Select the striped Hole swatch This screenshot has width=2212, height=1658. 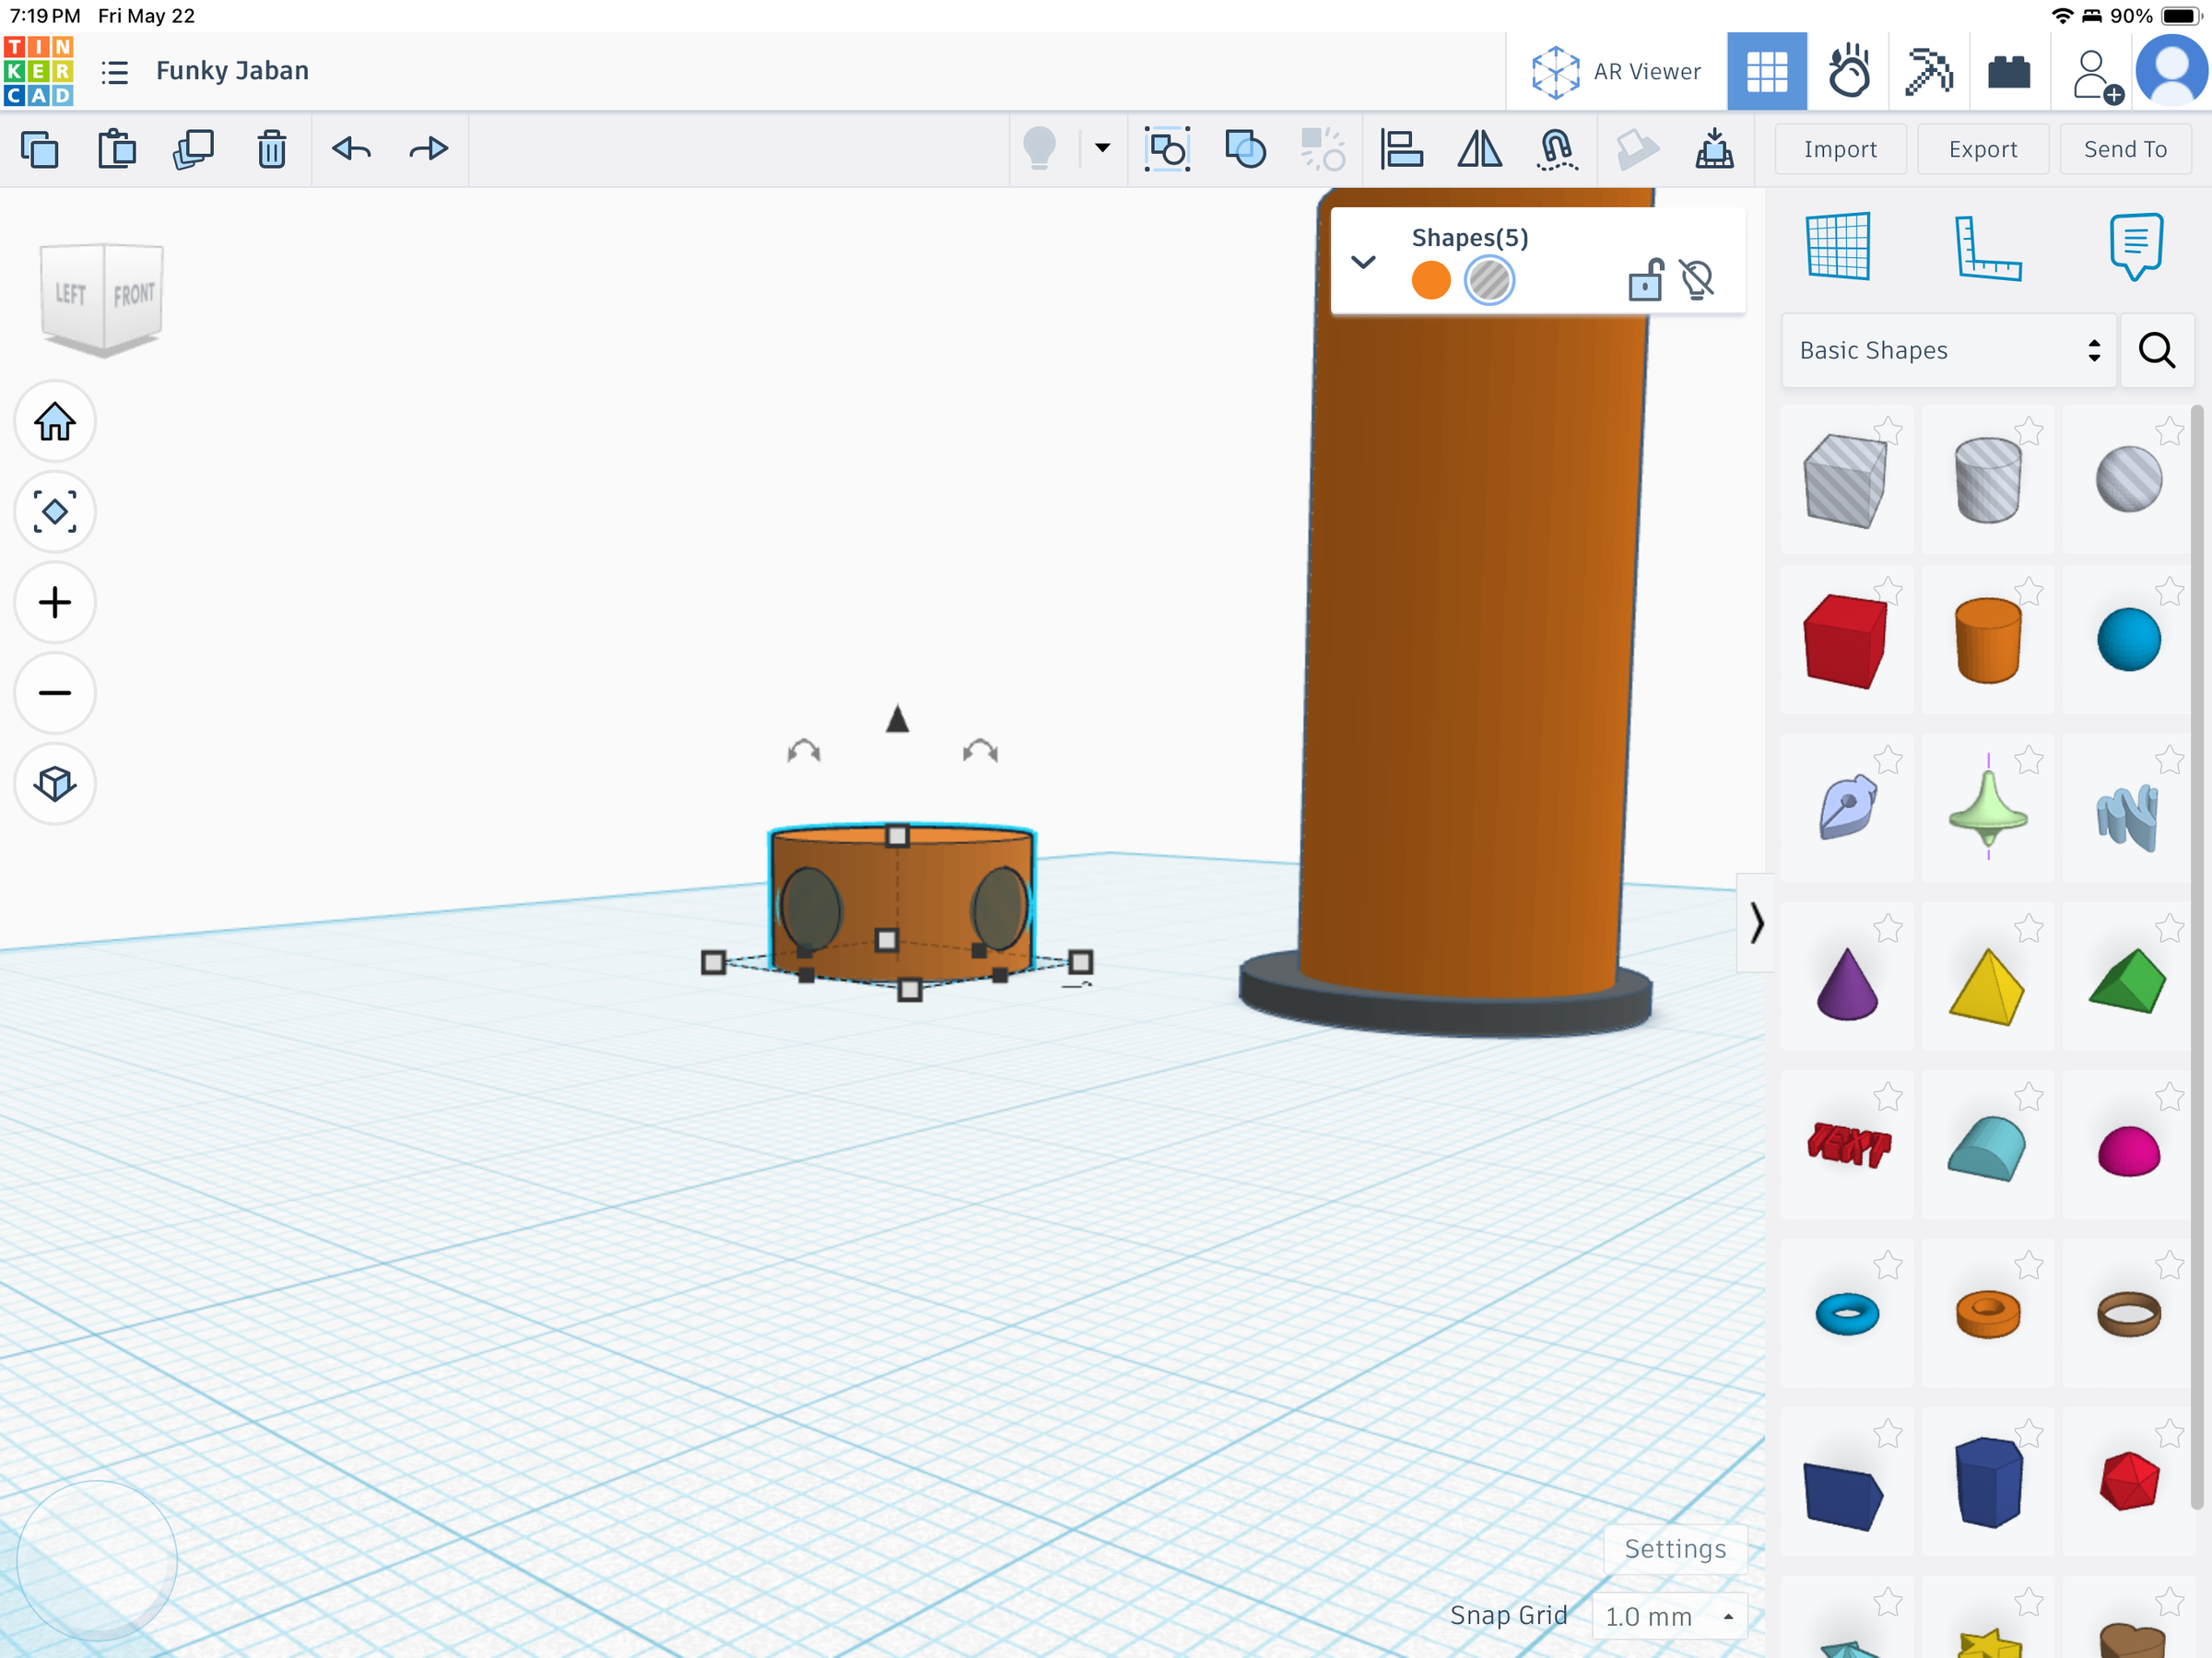click(1489, 280)
